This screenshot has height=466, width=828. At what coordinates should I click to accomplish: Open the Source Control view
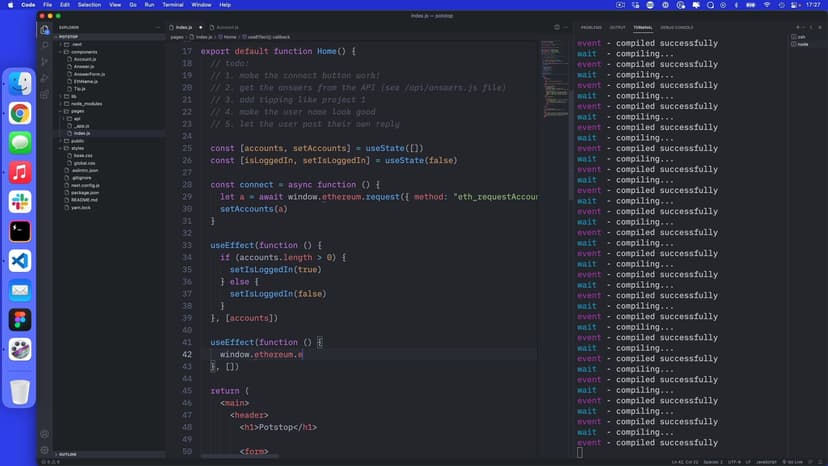coord(45,61)
